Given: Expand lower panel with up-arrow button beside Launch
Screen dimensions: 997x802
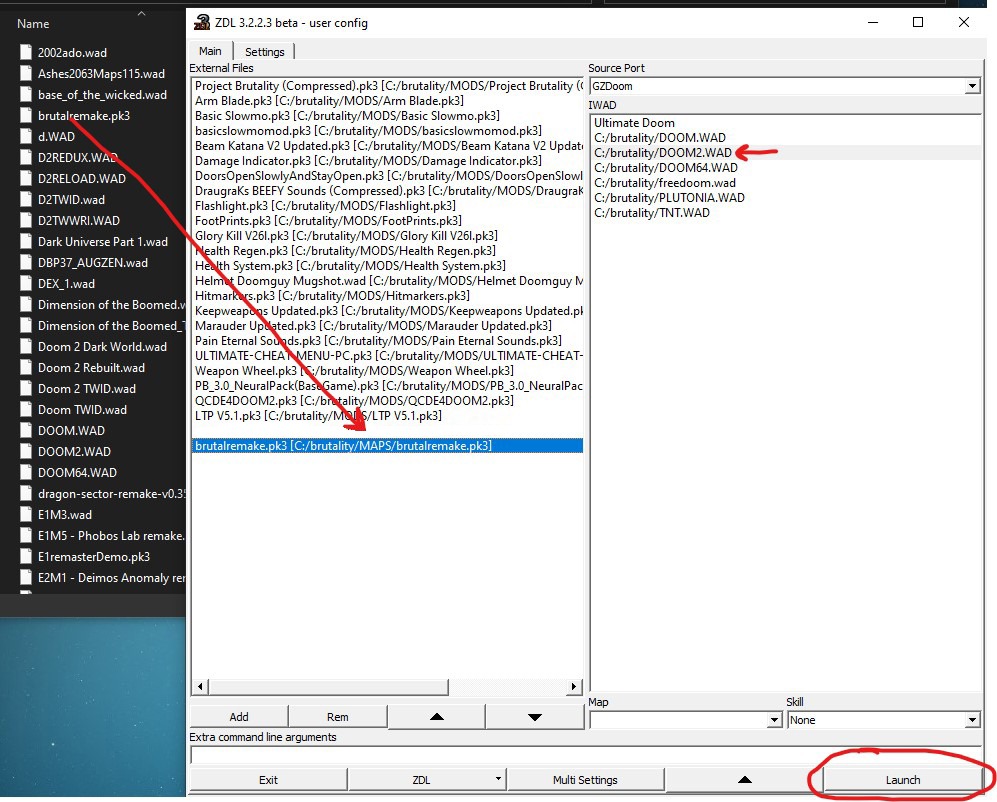Looking at the screenshot, I should click(744, 780).
